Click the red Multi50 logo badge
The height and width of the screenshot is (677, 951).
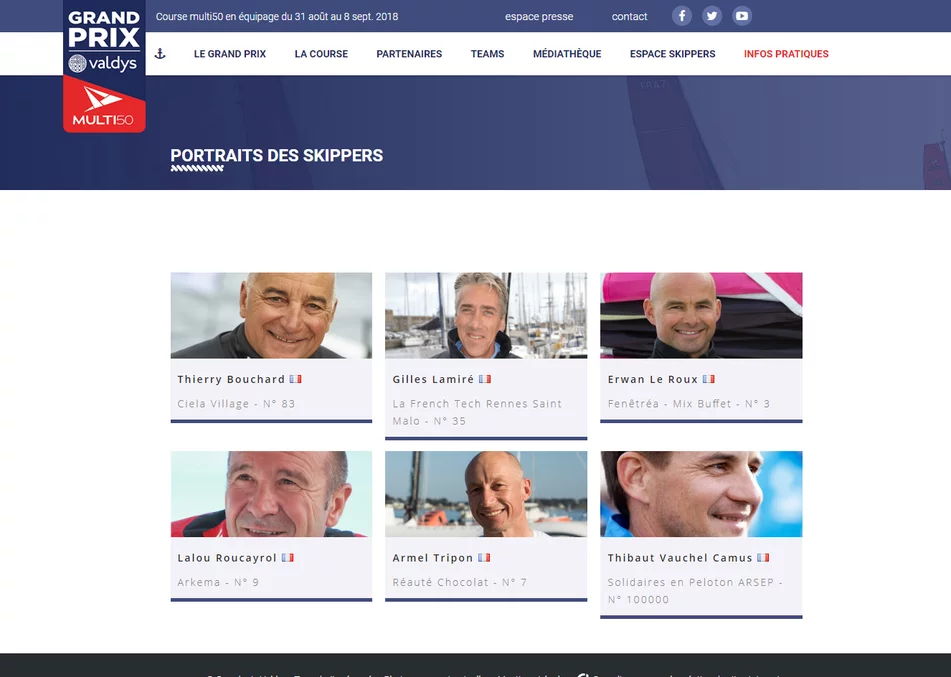coord(104,104)
